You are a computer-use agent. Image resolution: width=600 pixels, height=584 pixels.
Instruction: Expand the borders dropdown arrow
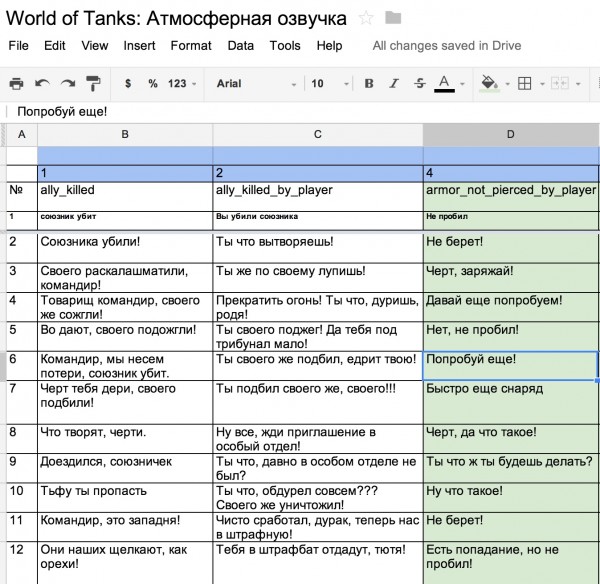pyautogui.click(x=542, y=84)
